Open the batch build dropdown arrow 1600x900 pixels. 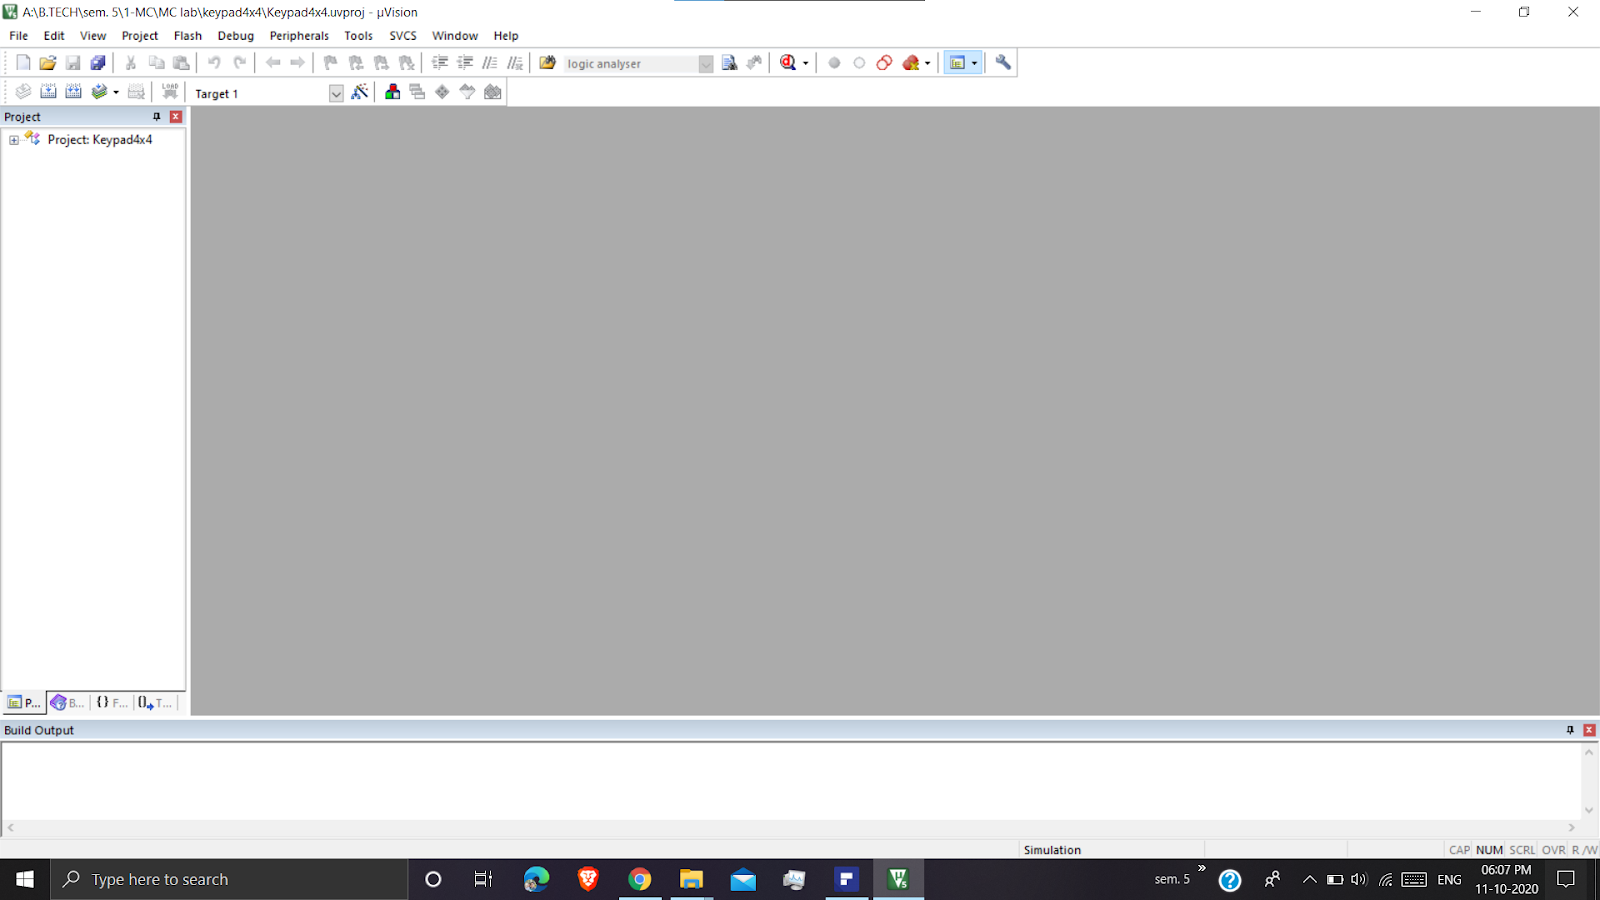click(x=116, y=93)
